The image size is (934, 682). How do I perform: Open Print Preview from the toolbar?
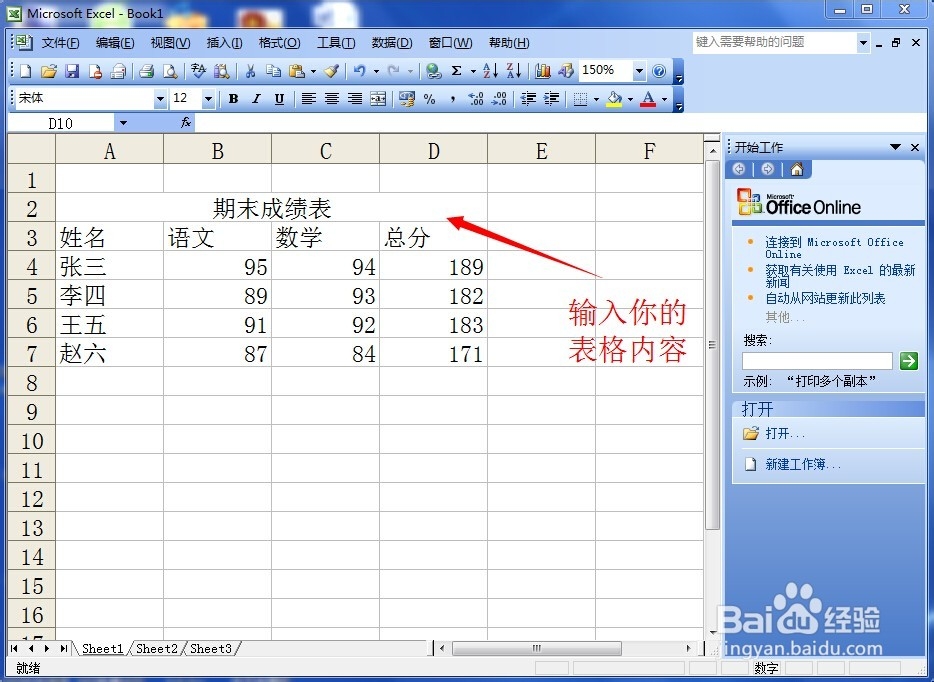pyautogui.click(x=170, y=71)
